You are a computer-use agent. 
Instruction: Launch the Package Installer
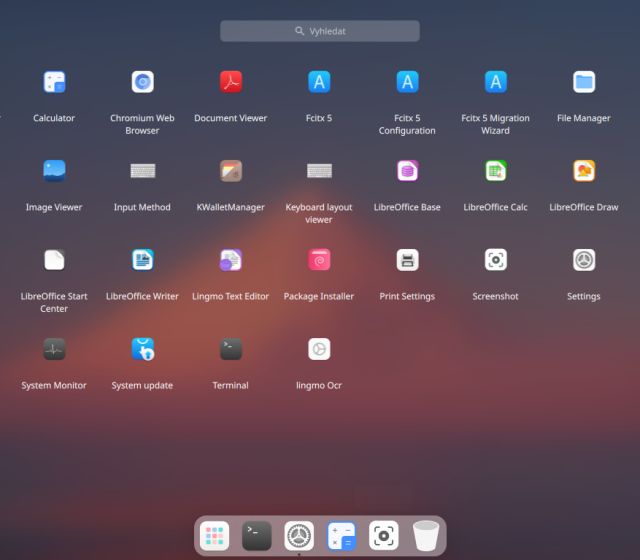click(x=319, y=260)
